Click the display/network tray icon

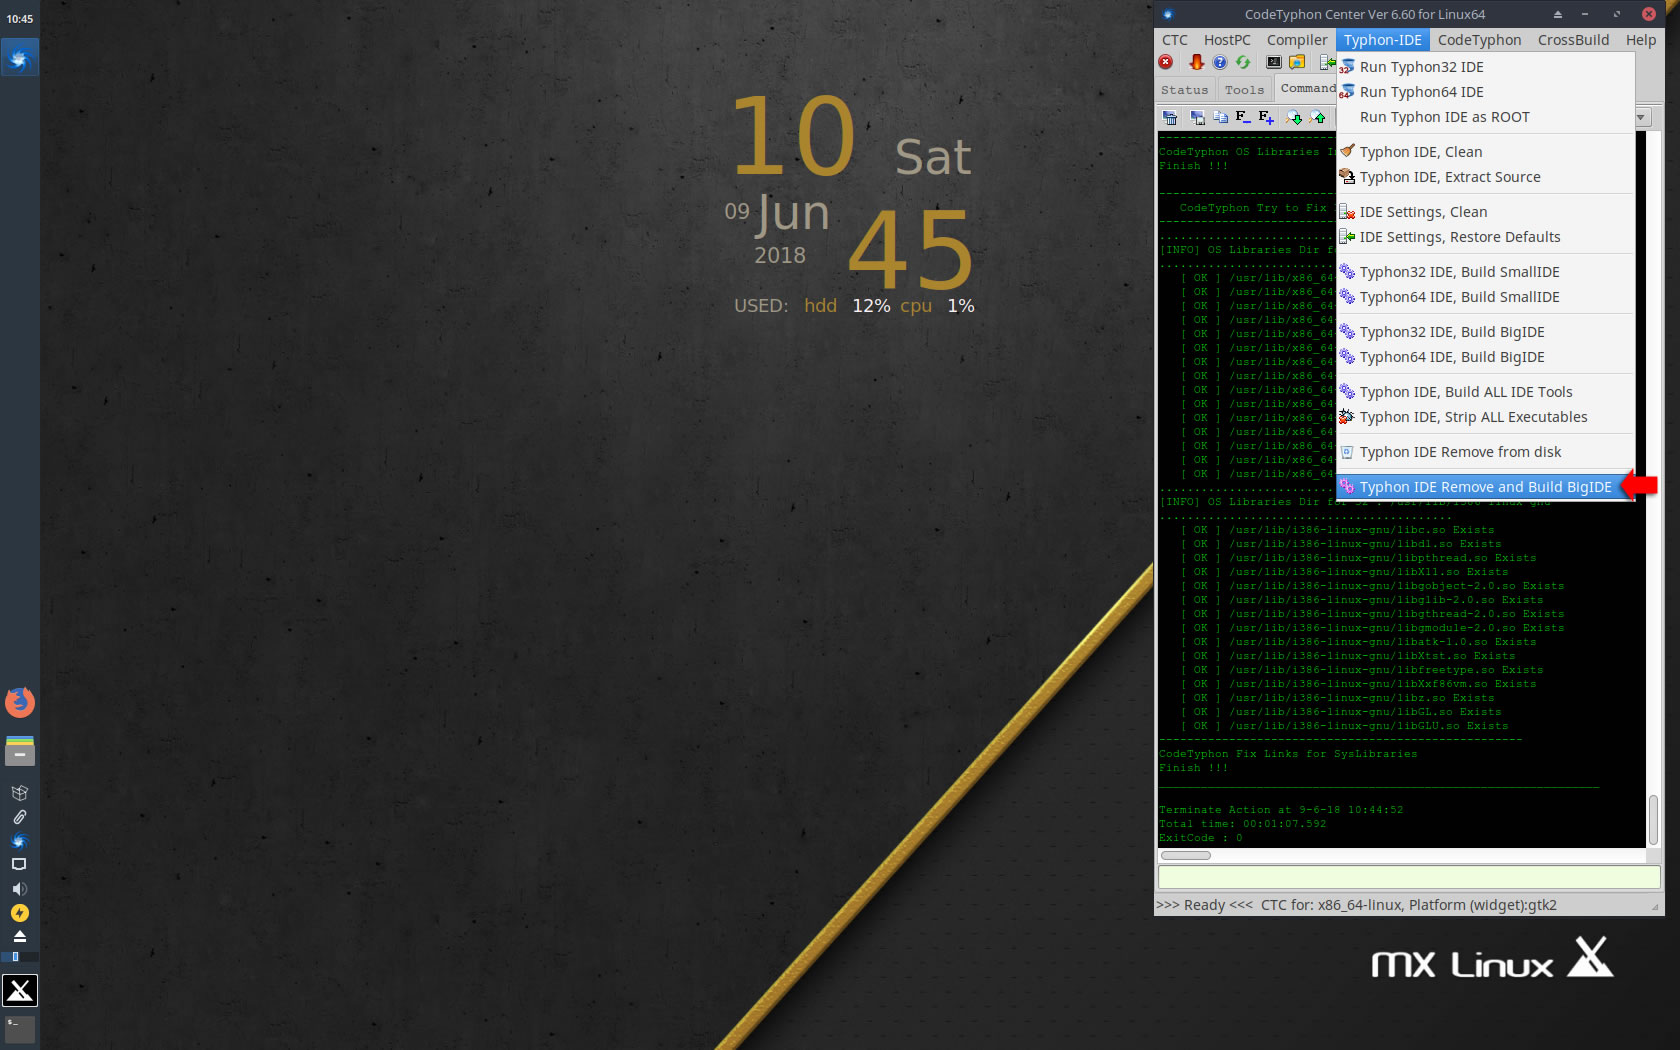pyautogui.click(x=19, y=864)
